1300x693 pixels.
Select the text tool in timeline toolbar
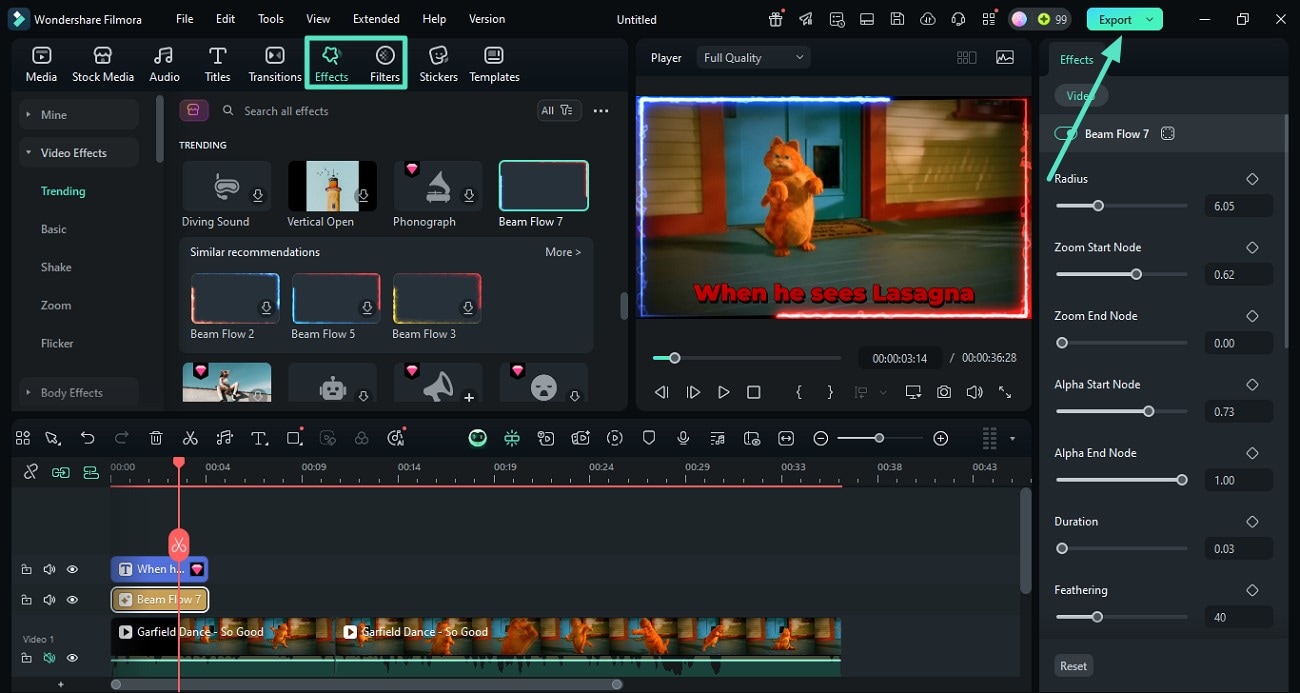tap(259, 438)
